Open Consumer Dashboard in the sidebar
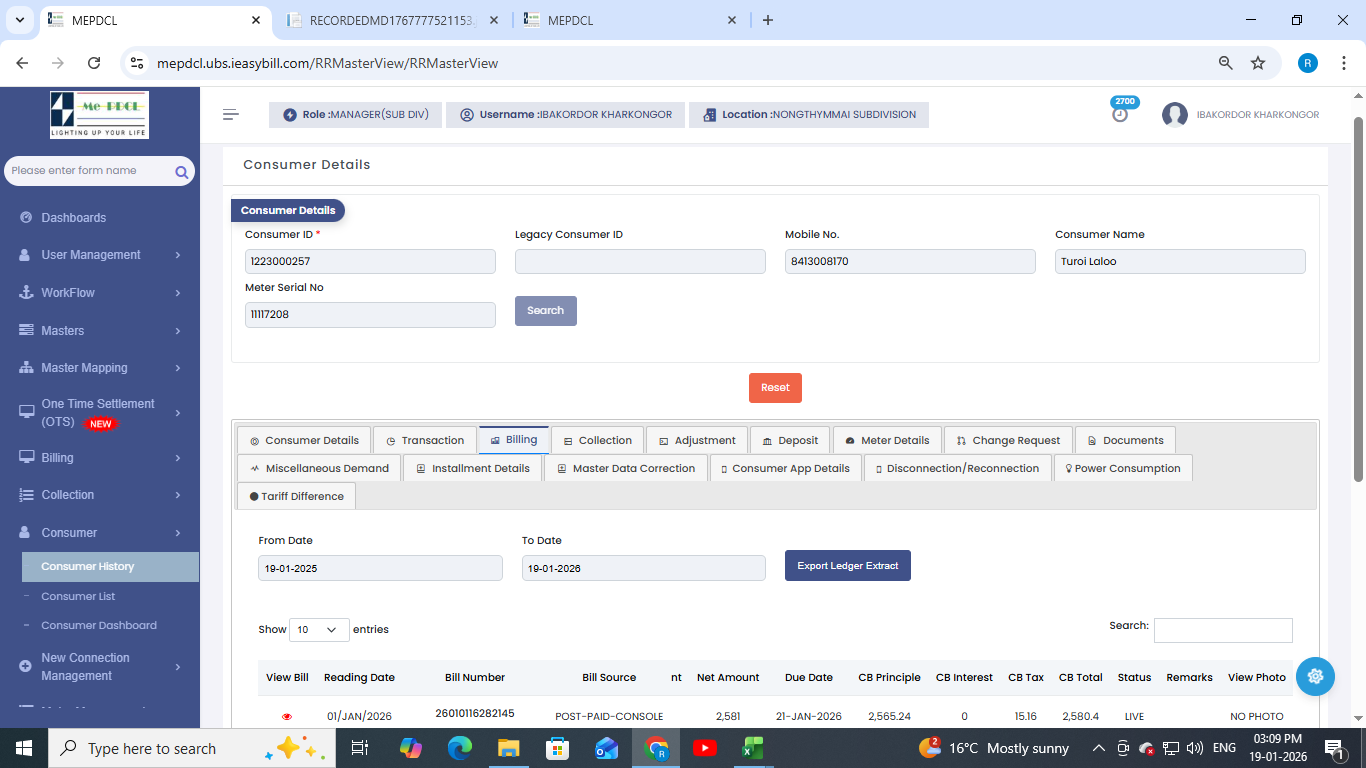The height and width of the screenshot is (768, 1366). tap(99, 625)
